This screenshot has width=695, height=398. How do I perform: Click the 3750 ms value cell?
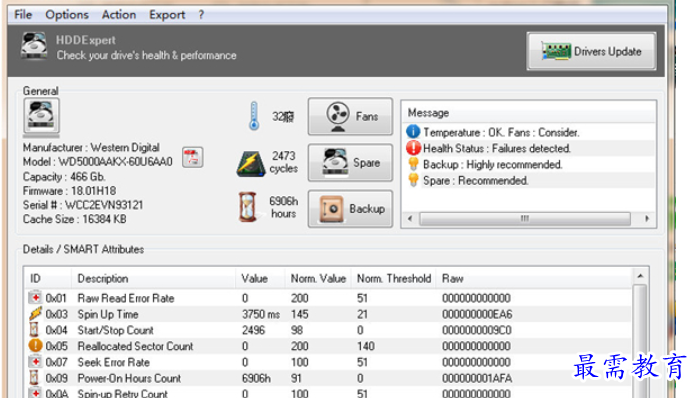(x=261, y=314)
